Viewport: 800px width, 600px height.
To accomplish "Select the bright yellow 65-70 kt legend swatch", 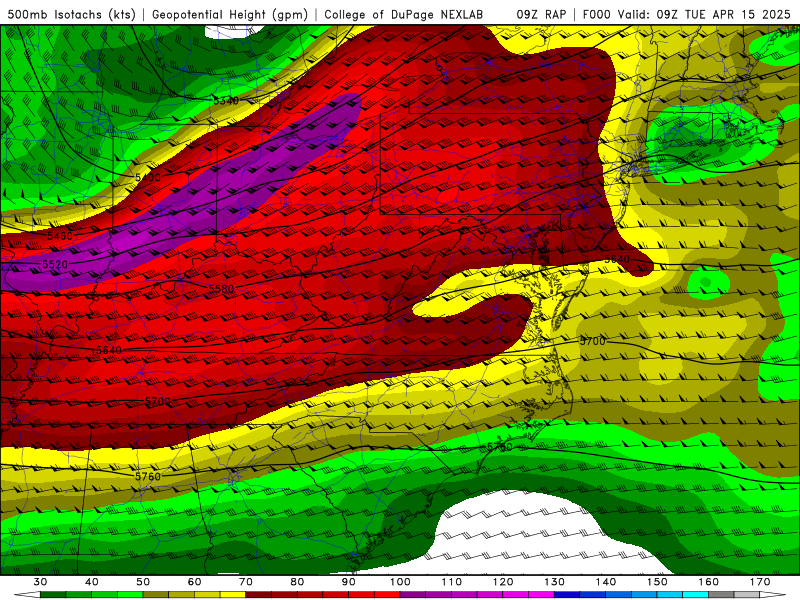I will [233, 595].
